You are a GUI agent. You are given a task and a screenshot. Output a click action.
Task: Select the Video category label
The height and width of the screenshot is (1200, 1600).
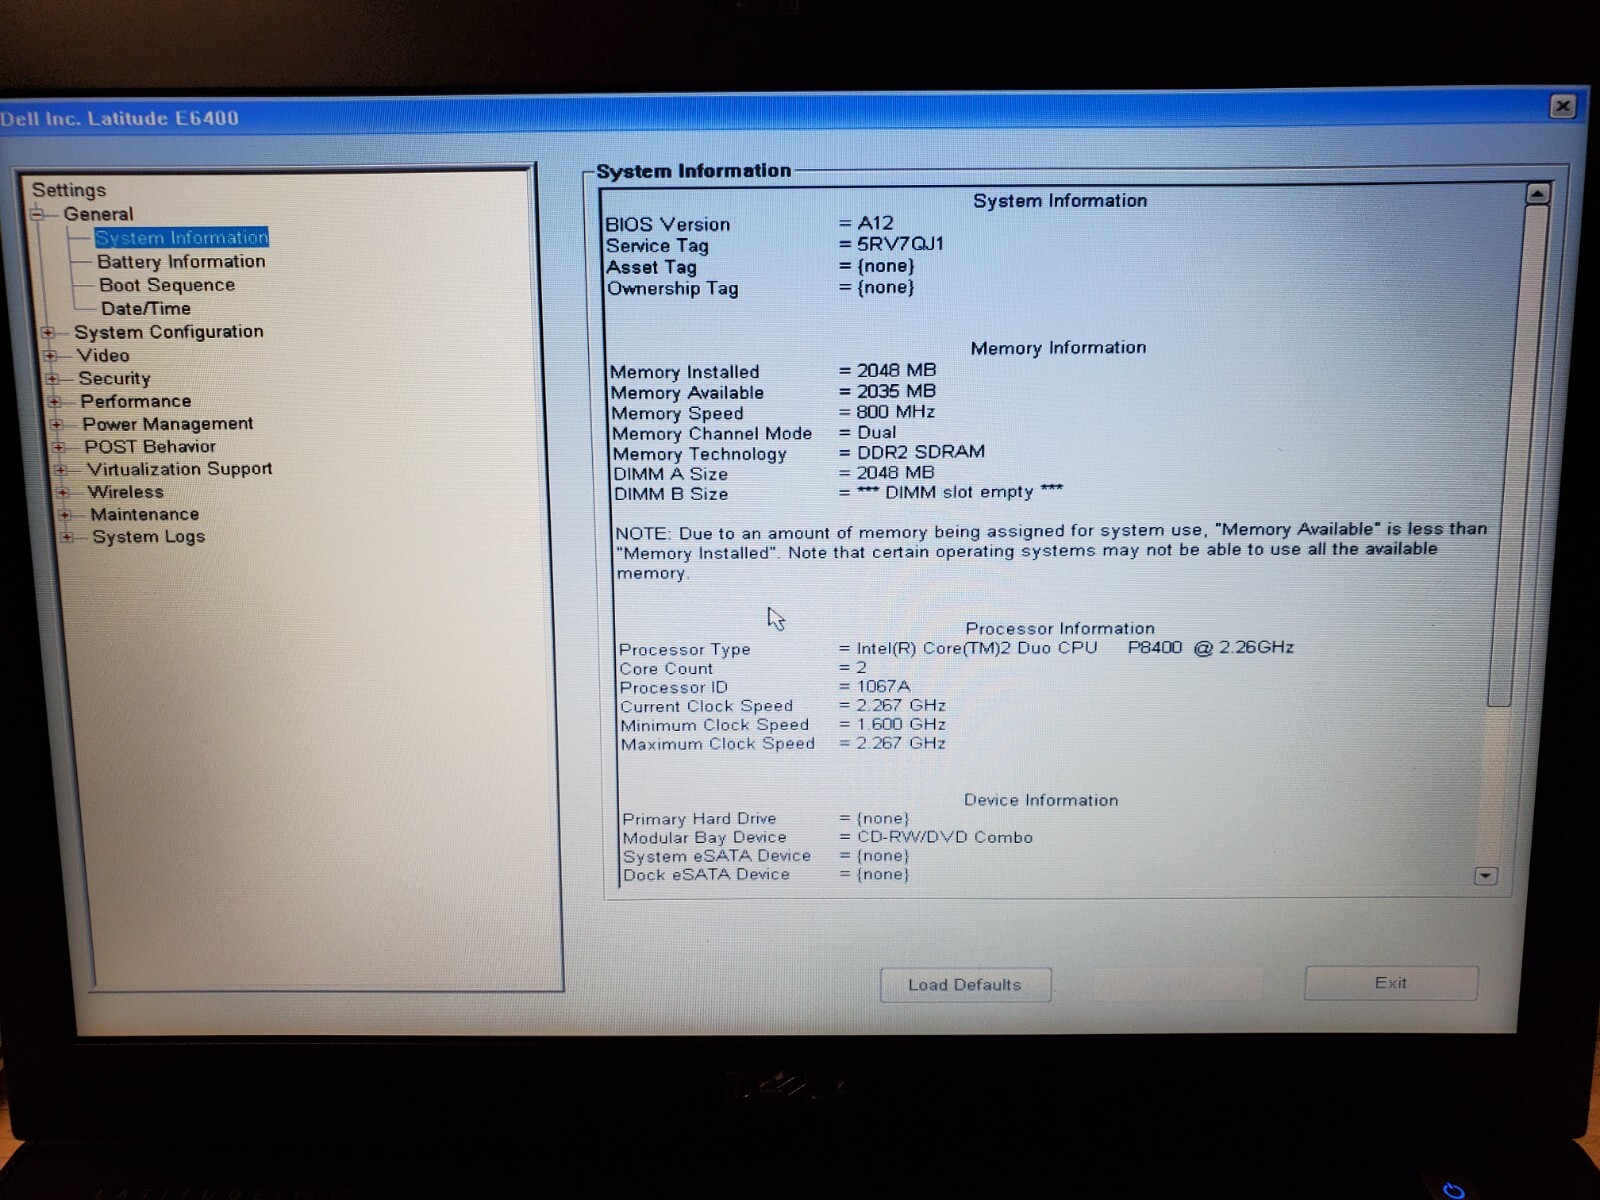103,355
